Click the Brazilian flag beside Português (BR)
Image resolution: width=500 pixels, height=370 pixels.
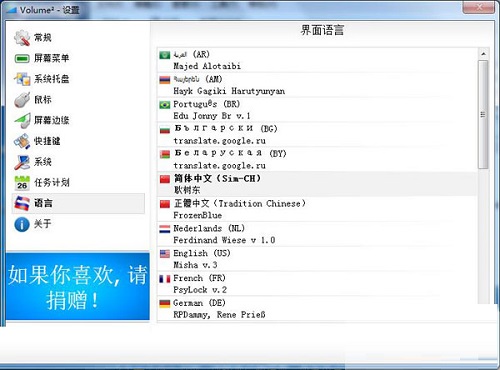(x=165, y=105)
